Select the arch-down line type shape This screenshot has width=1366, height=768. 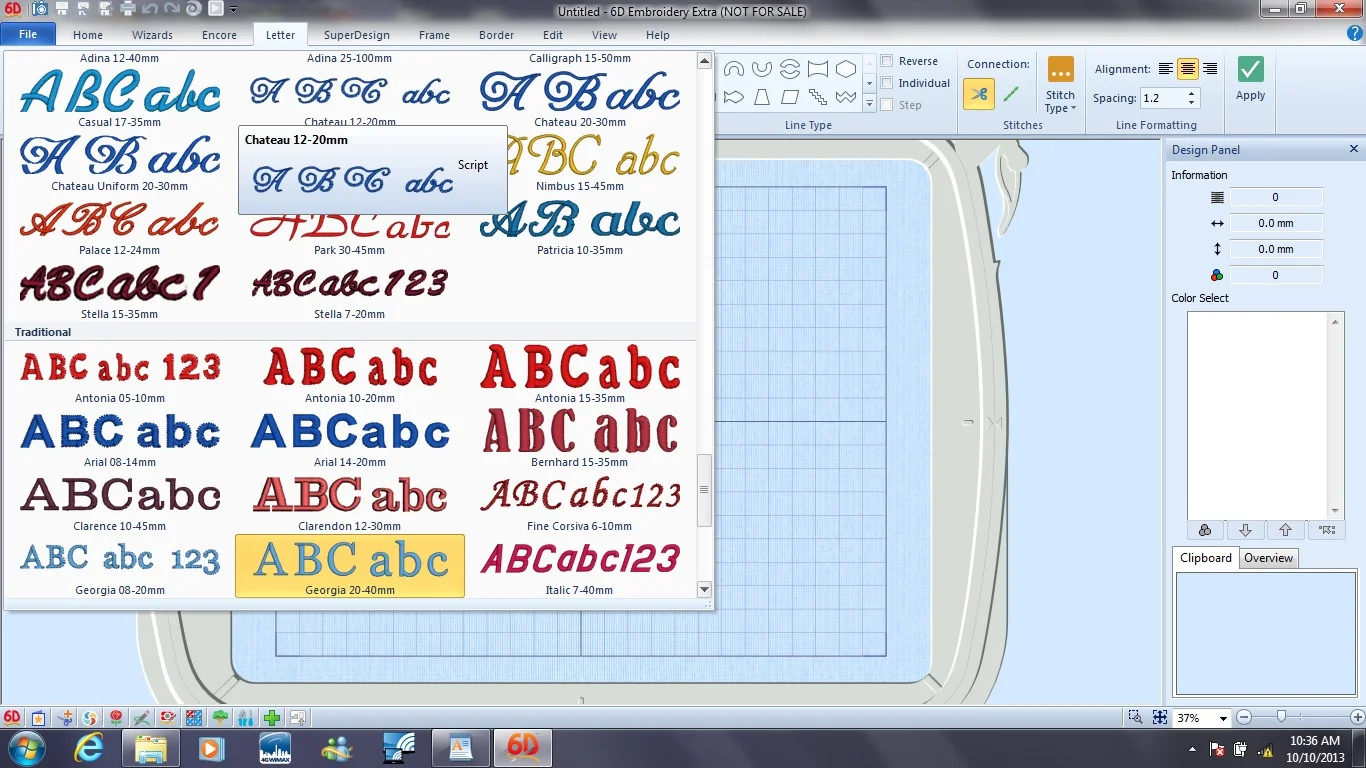pyautogui.click(x=762, y=69)
